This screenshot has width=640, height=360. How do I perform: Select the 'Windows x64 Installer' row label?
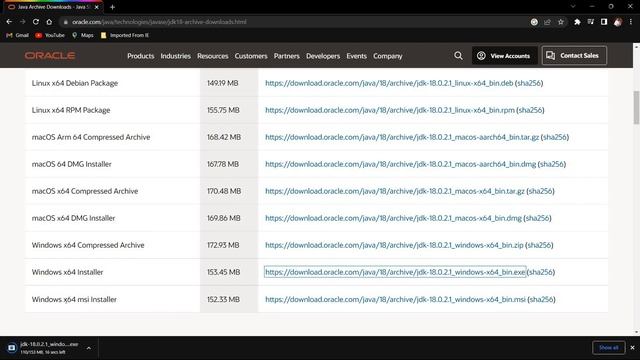point(67,272)
